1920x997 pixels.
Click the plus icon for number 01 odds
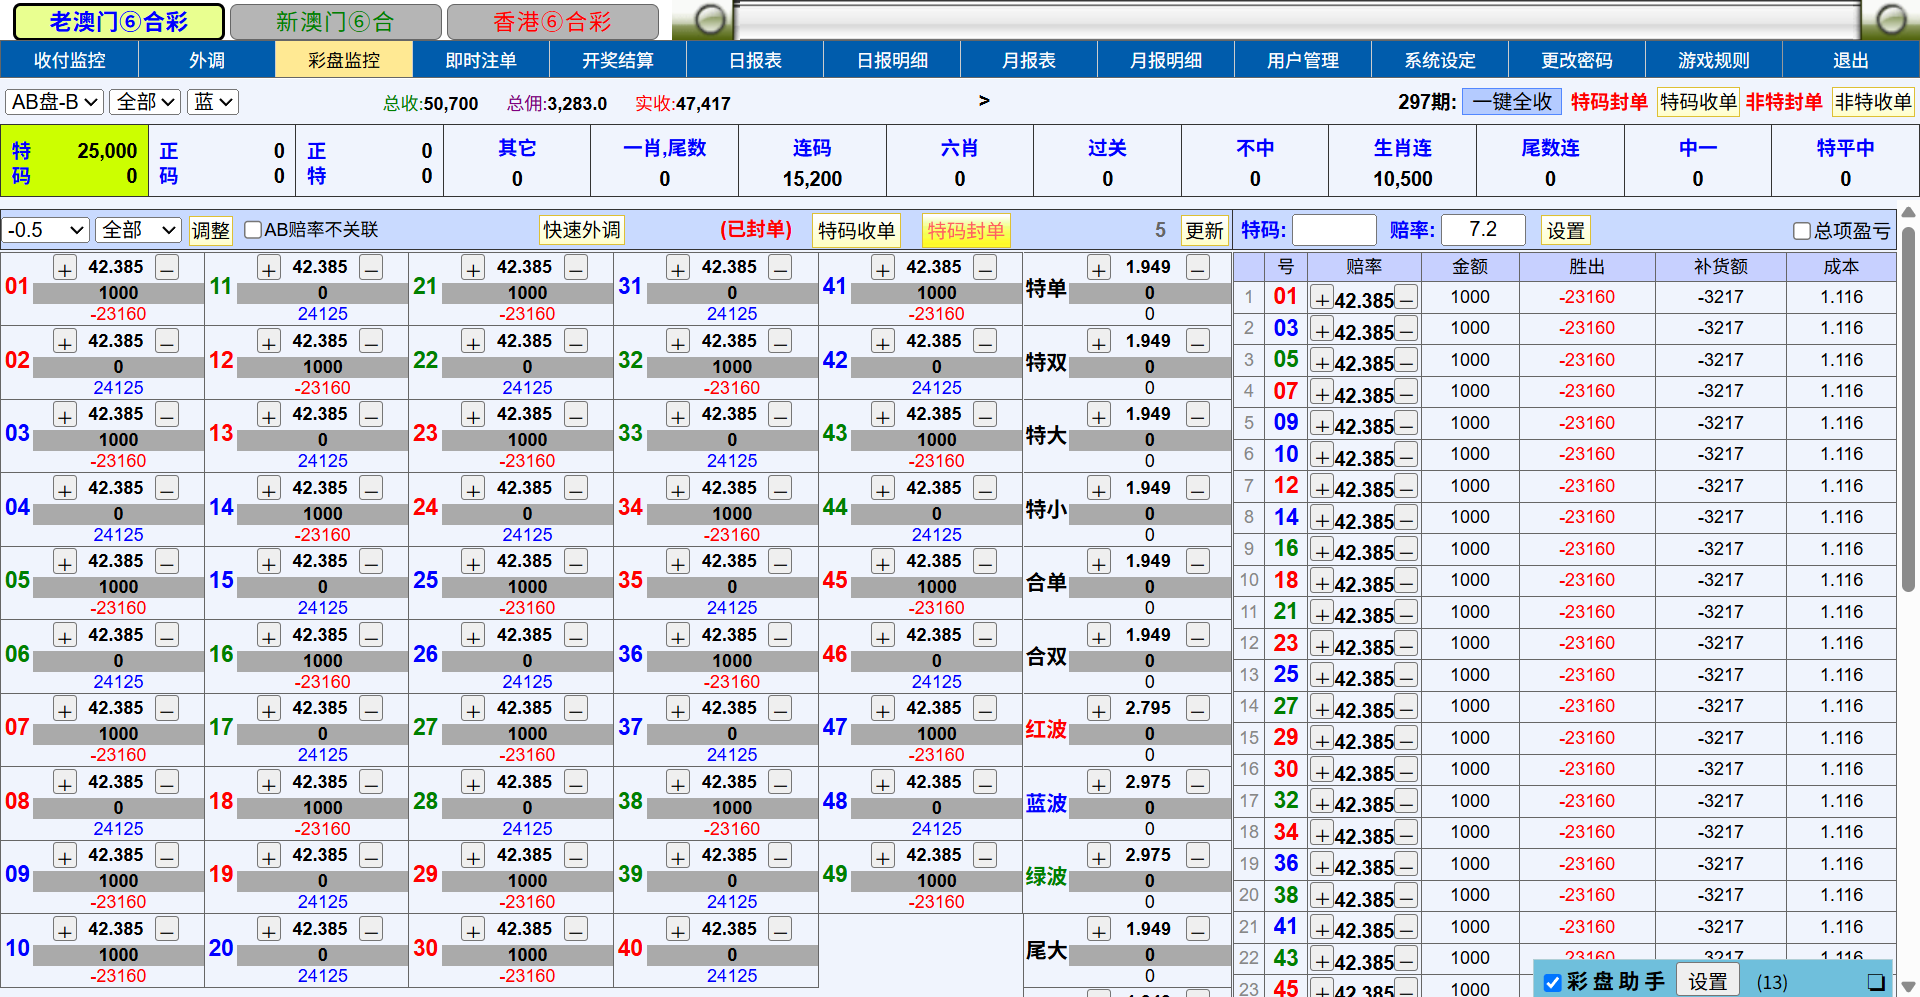(65, 268)
